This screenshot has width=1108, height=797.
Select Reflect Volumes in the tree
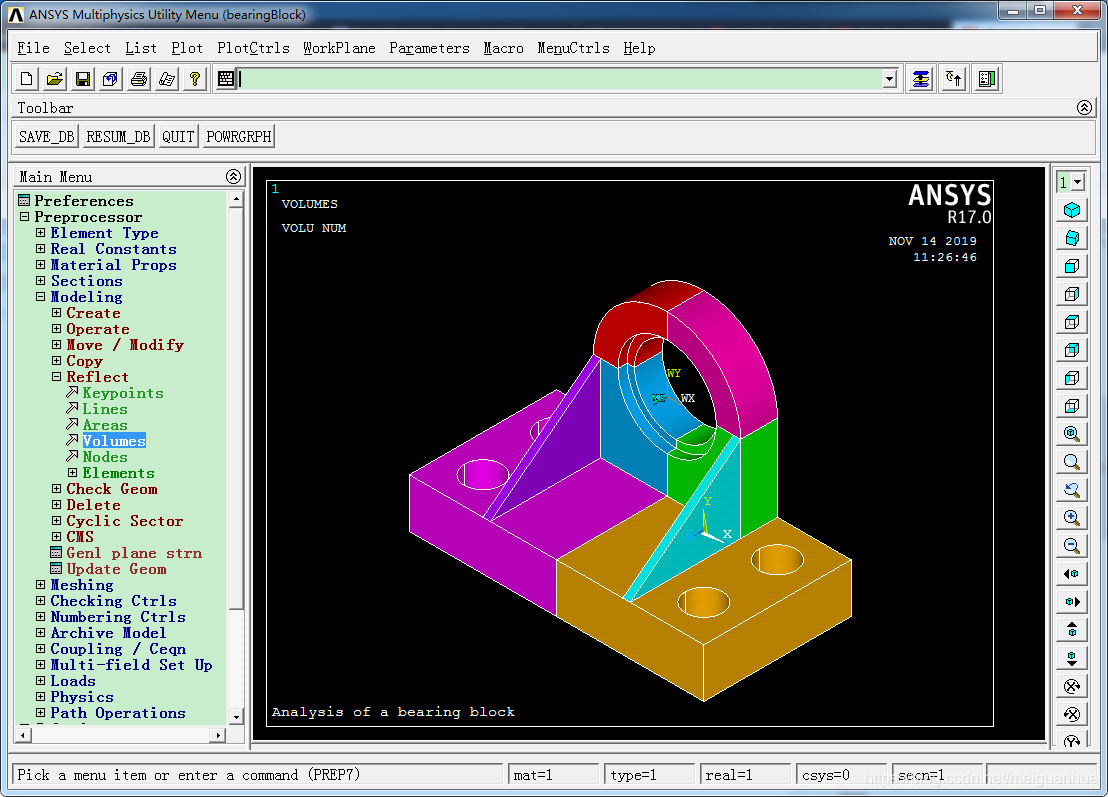pyautogui.click(x=114, y=441)
